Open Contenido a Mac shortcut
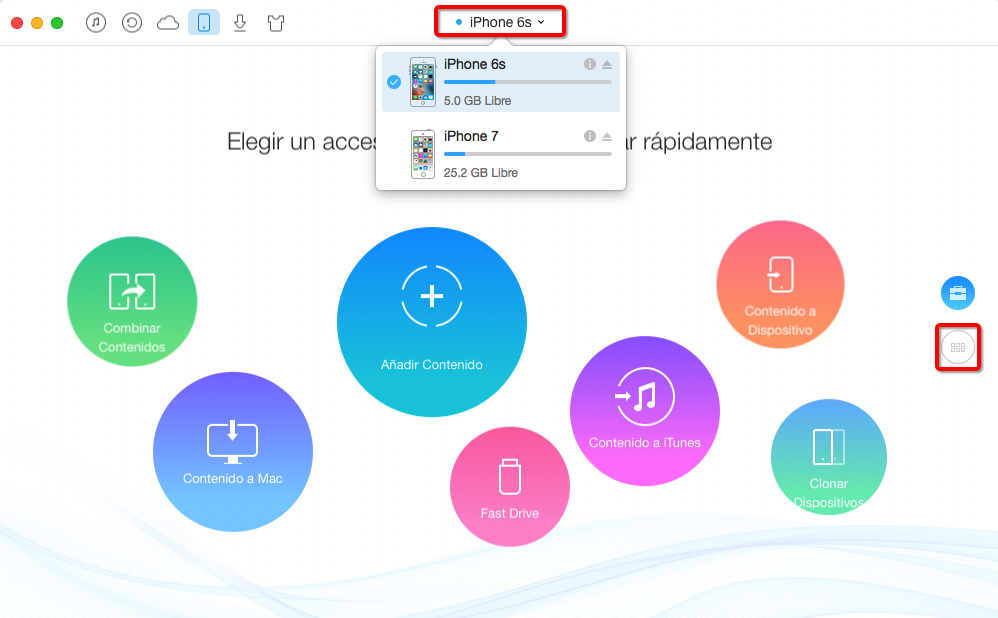This screenshot has width=998, height=618. point(233,452)
